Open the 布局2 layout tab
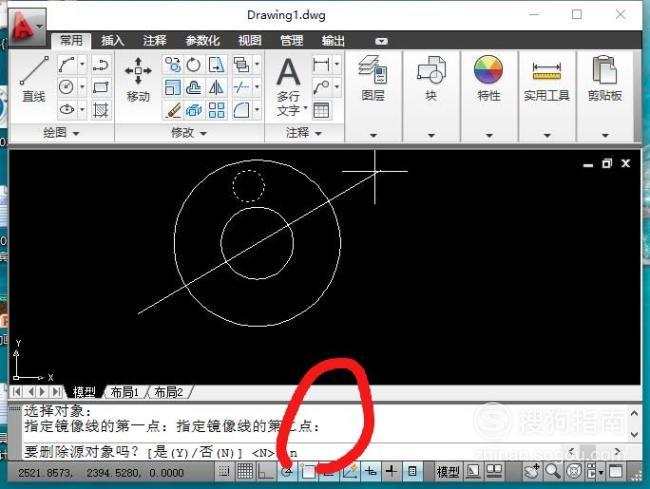 click(x=168, y=392)
